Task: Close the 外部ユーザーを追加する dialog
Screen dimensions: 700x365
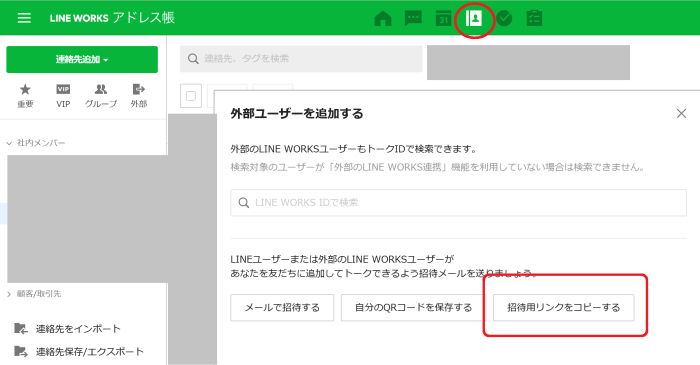Action: [681, 113]
